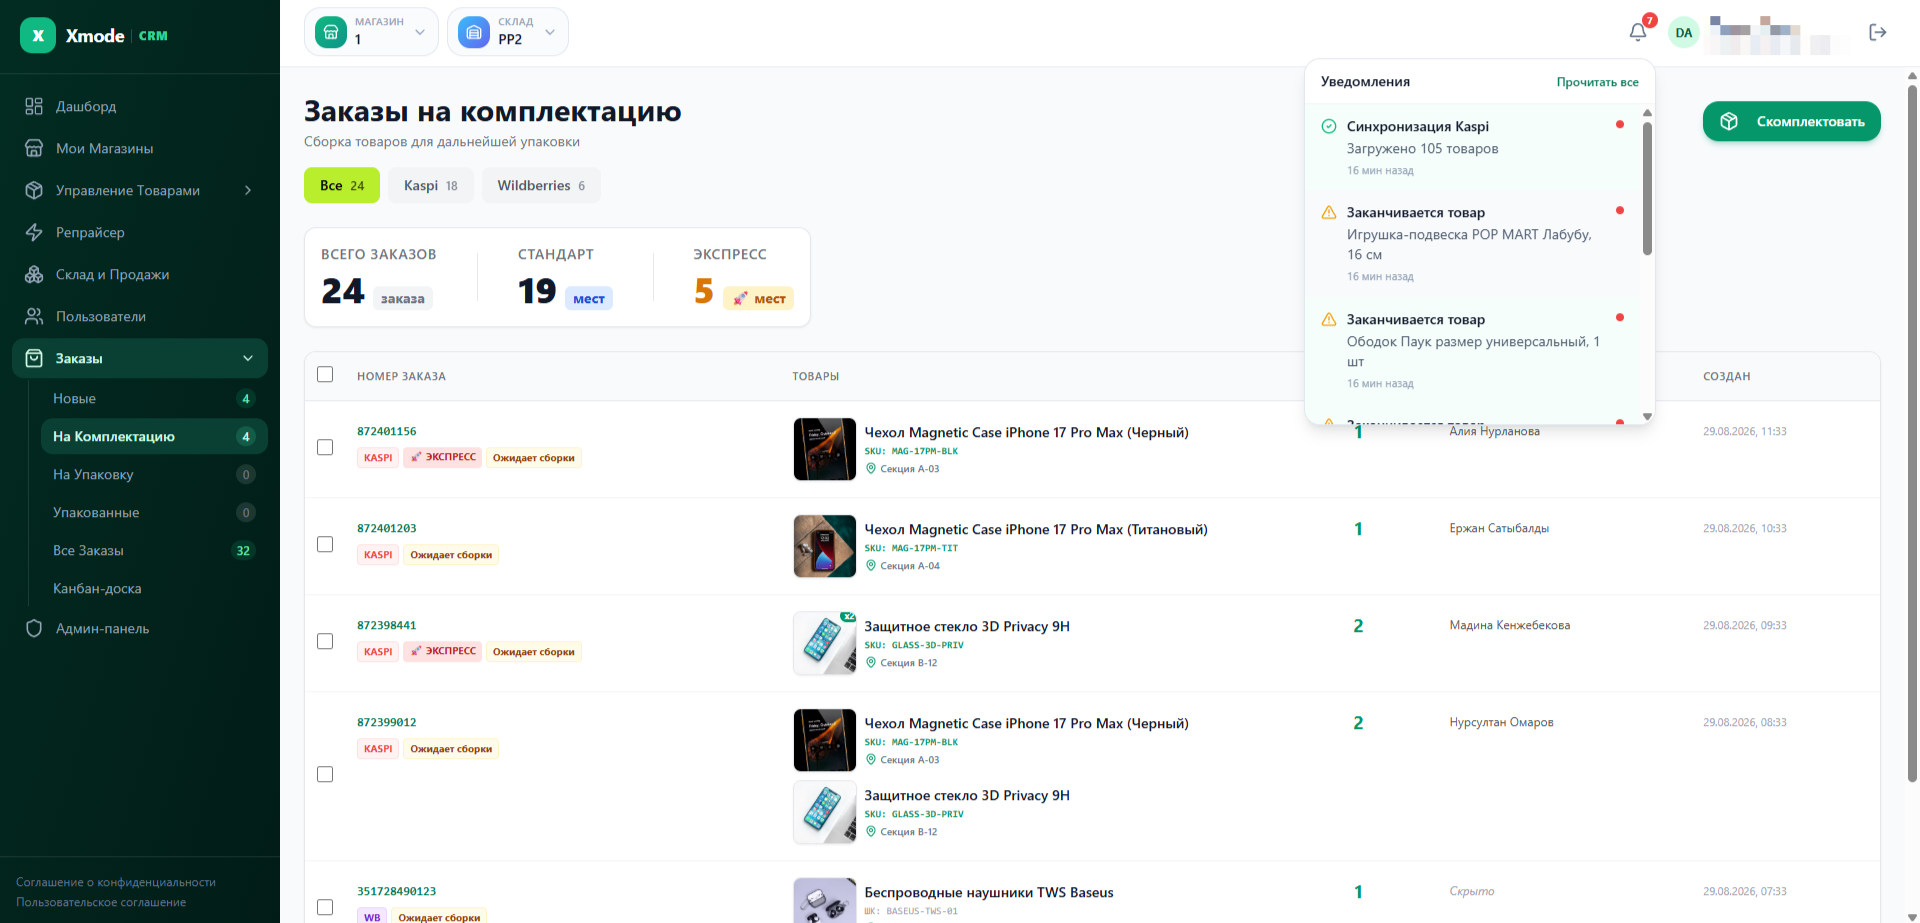The width and height of the screenshot is (1920, 923).
Task: Click the green Магазин shop icon
Action: [x=331, y=32]
